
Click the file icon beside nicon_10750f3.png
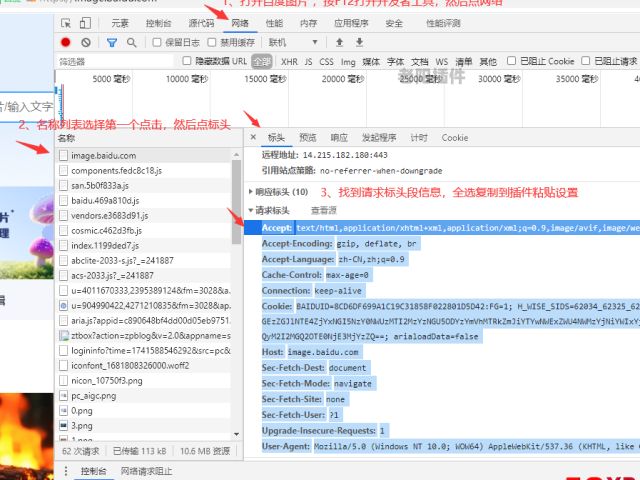(x=63, y=381)
